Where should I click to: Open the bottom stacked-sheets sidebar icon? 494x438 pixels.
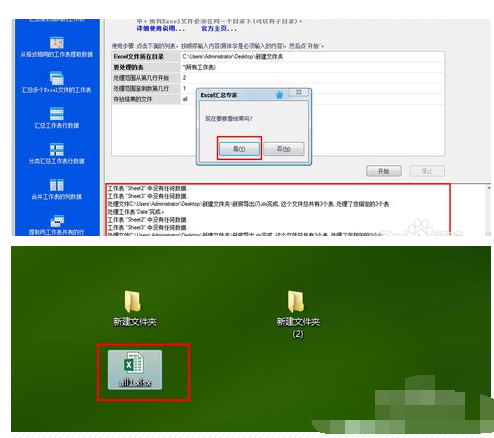click(57, 221)
